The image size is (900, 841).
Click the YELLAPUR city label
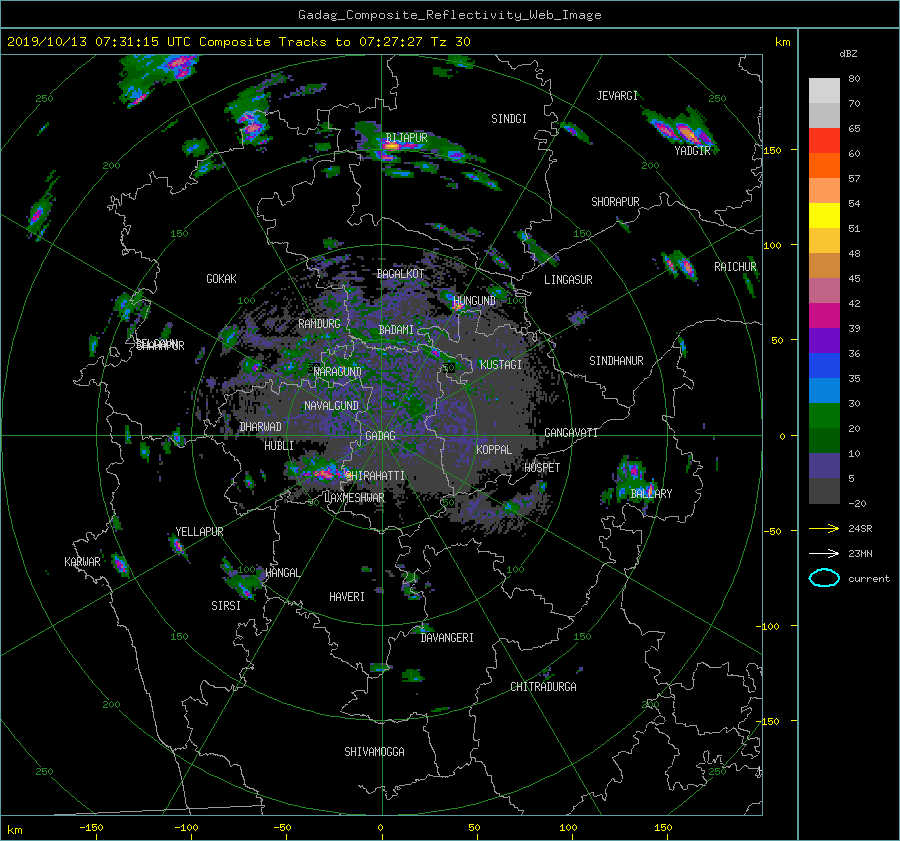[x=199, y=532]
